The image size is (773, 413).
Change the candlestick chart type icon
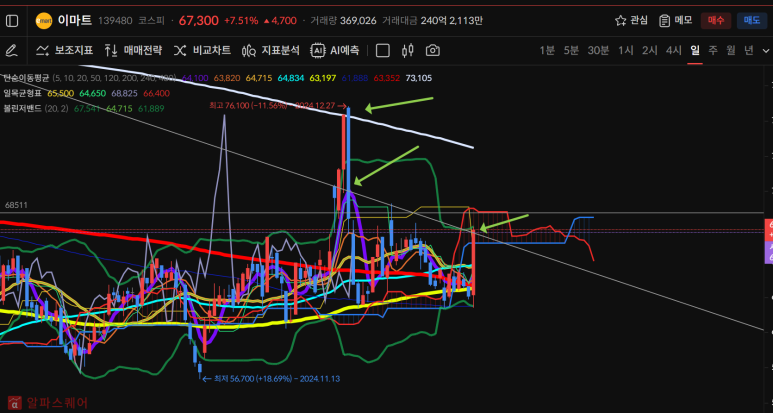point(408,50)
